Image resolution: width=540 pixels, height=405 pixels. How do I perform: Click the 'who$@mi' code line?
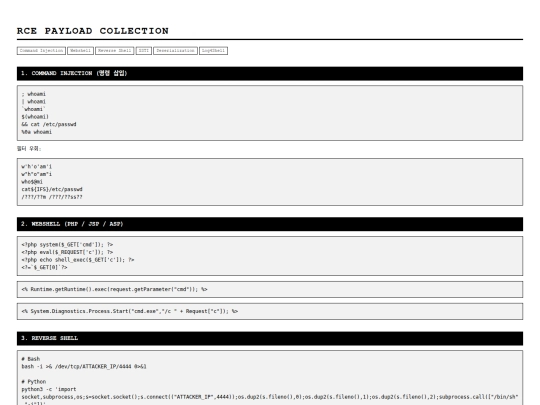pos(32,182)
